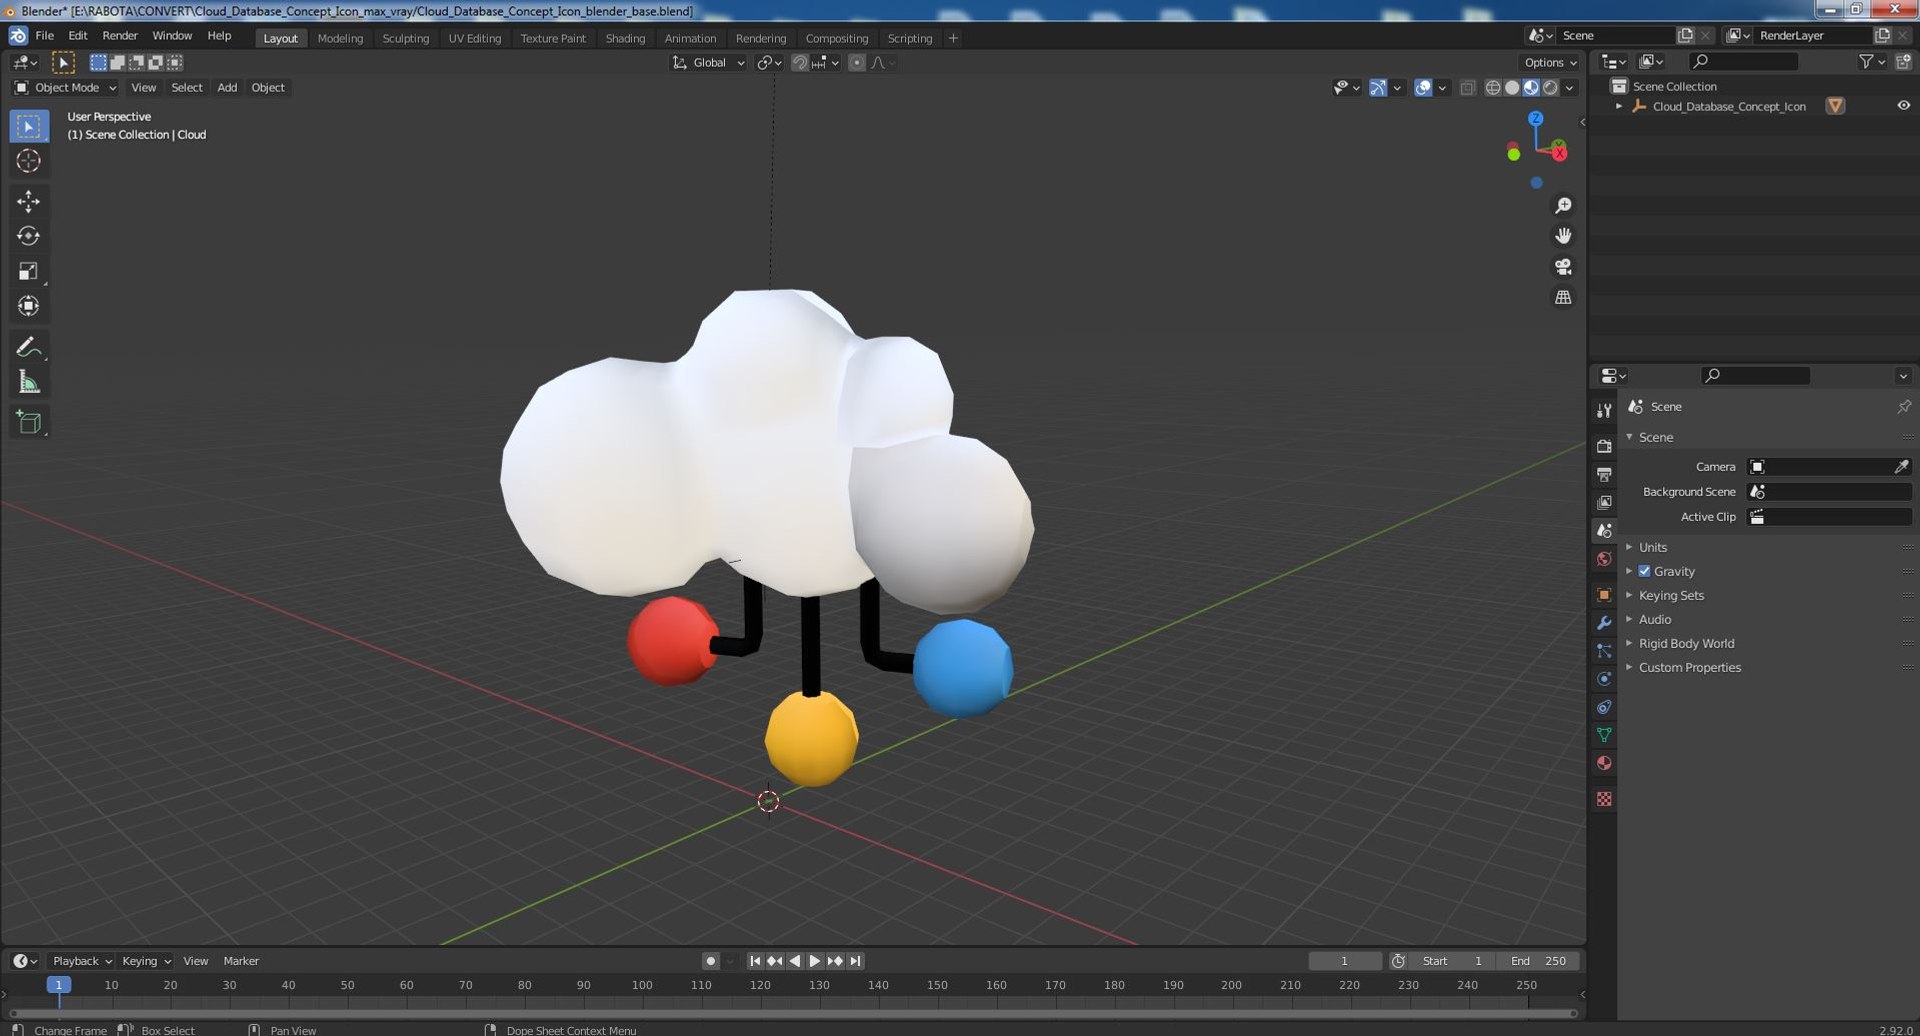1920x1036 pixels.
Task: Toggle viewport gizmos button
Action: 1377,88
